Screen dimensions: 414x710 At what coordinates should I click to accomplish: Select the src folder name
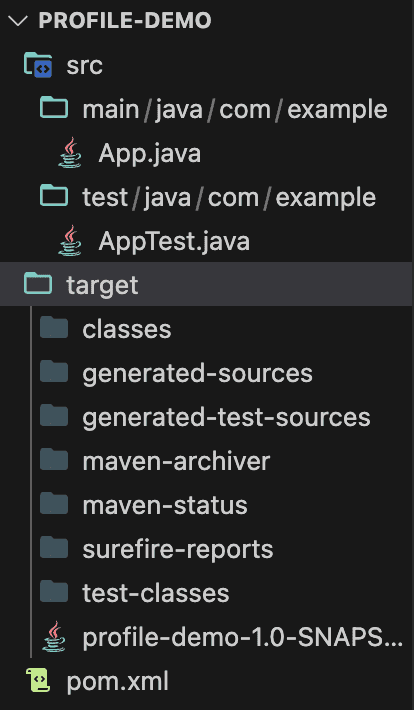tap(85, 66)
